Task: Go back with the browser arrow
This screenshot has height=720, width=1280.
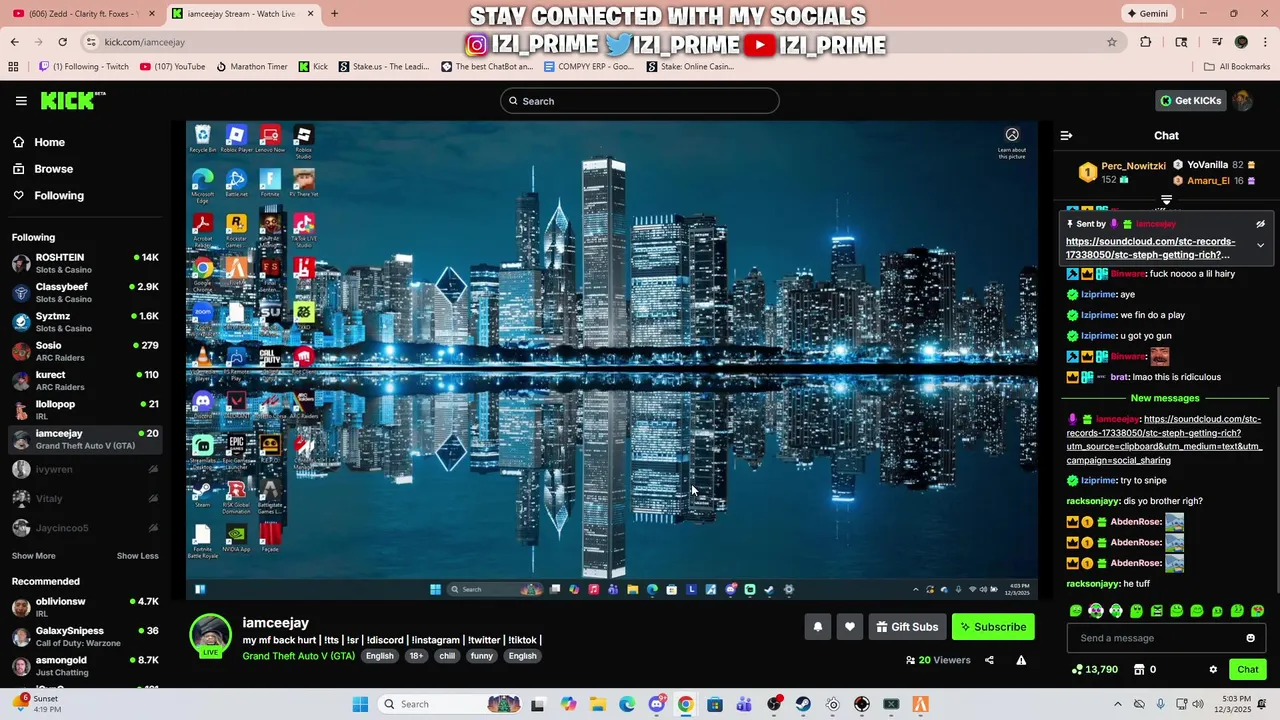Action: click(14, 42)
